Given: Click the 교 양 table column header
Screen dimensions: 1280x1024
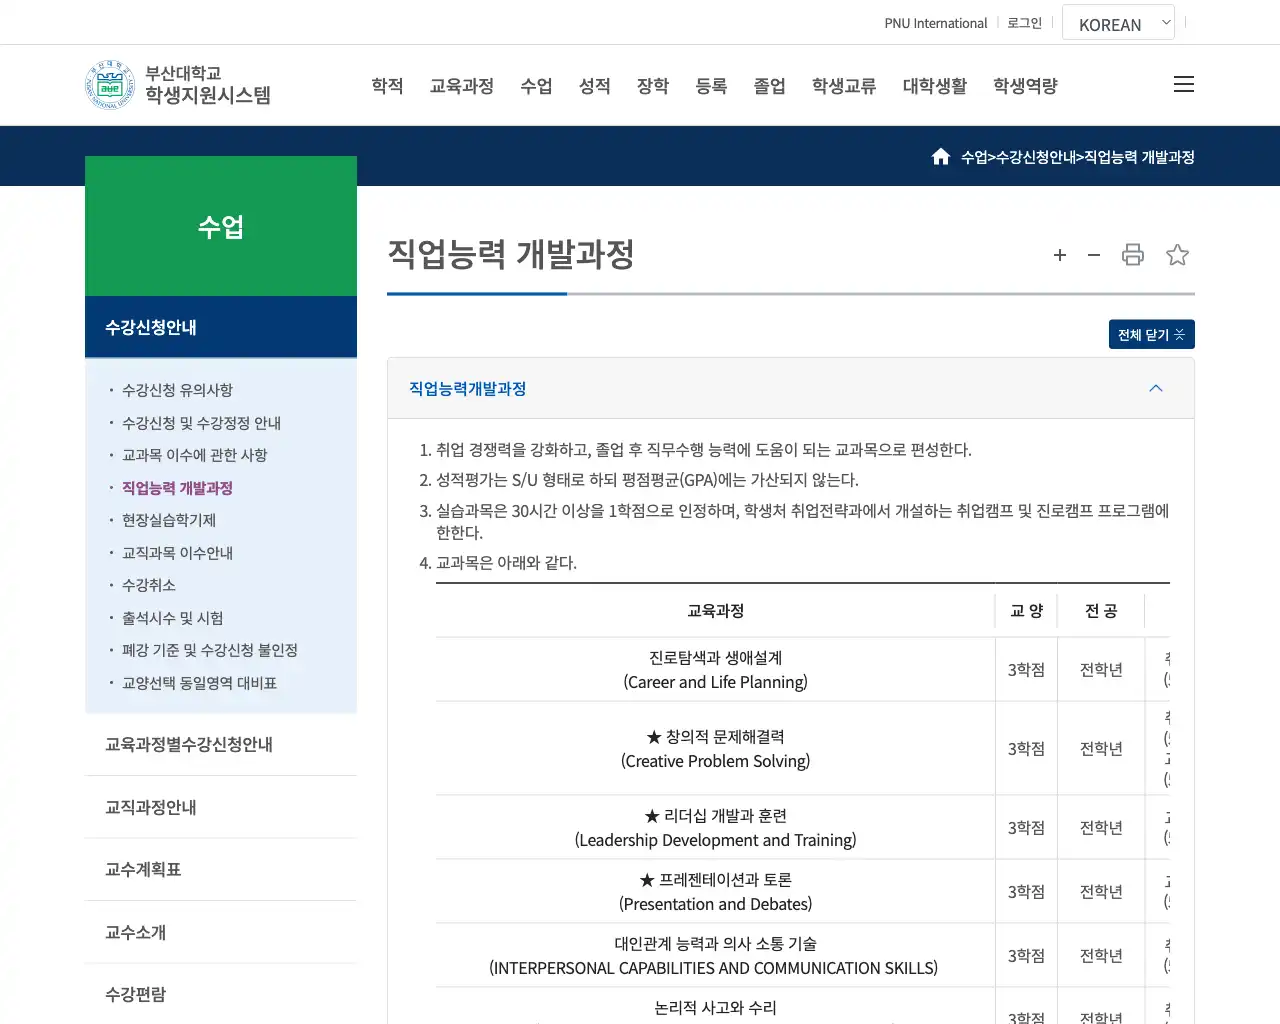Looking at the screenshot, I should click(x=1026, y=610).
